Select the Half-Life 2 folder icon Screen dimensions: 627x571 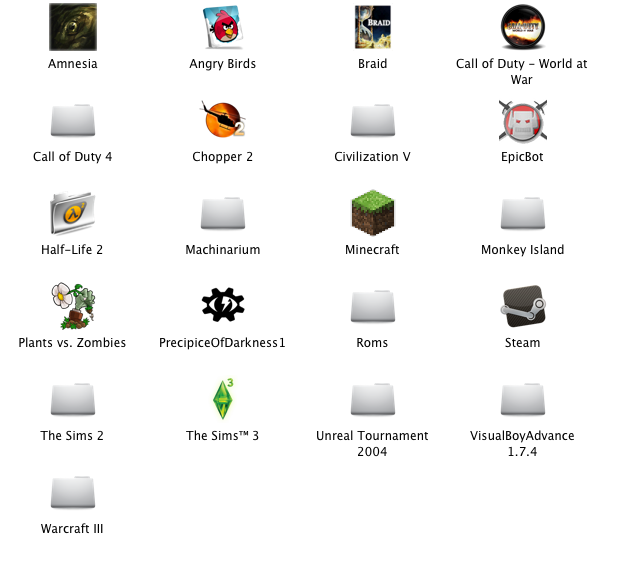click(x=72, y=213)
